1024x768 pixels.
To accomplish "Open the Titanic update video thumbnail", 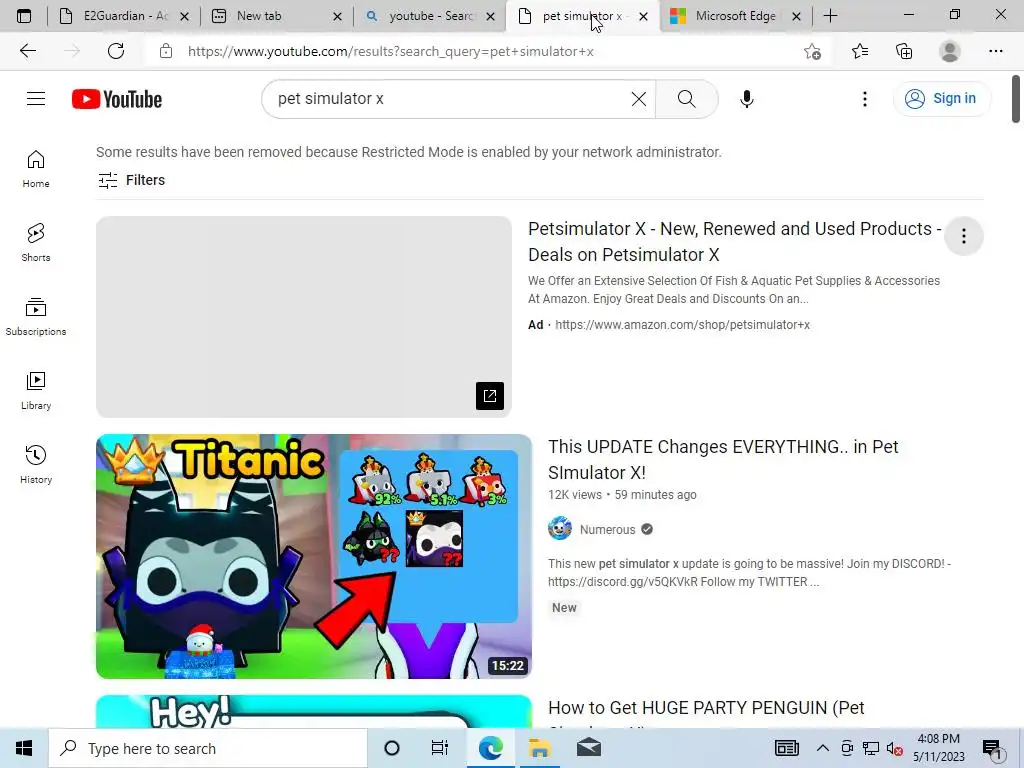I will coord(313,556).
